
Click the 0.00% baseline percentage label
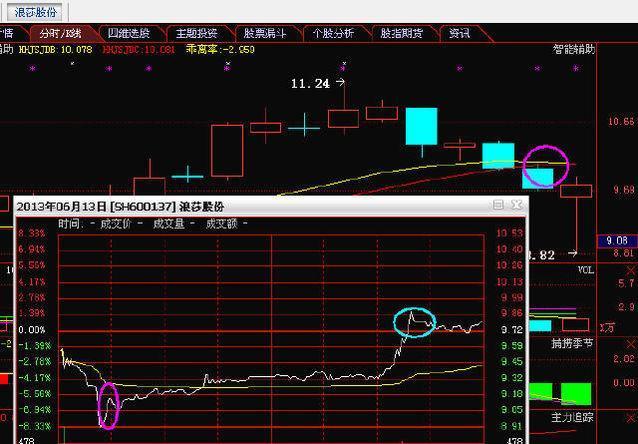tap(32, 330)
